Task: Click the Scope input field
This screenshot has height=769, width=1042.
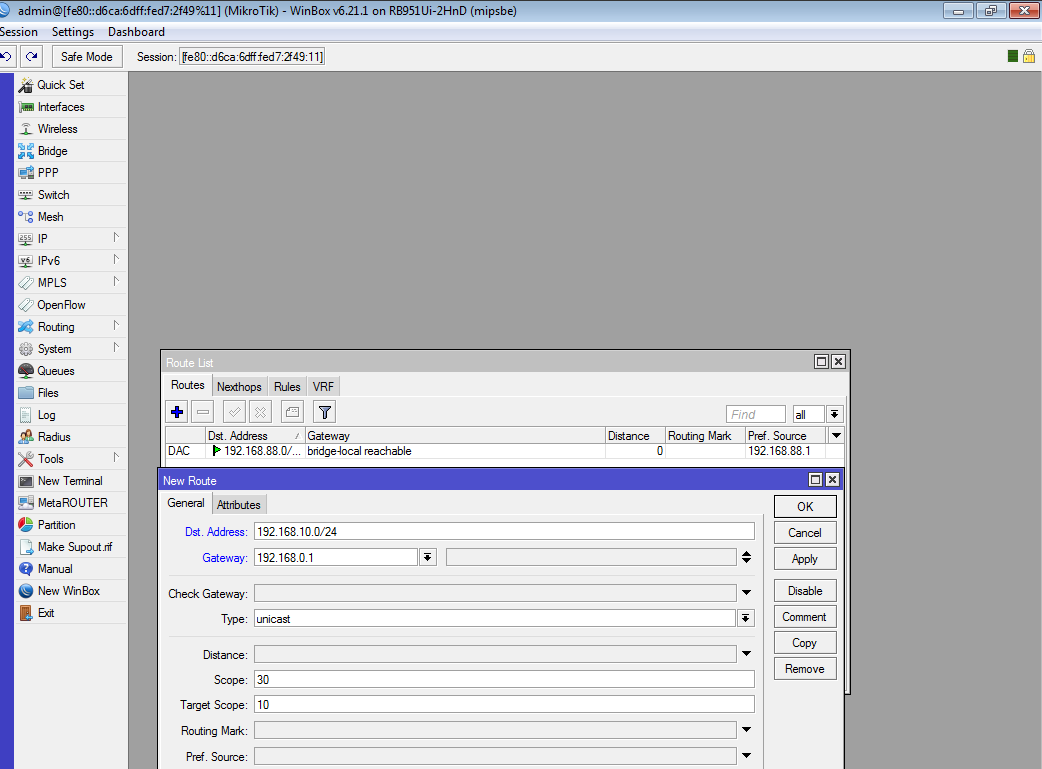Action: [x=504, y=679]
